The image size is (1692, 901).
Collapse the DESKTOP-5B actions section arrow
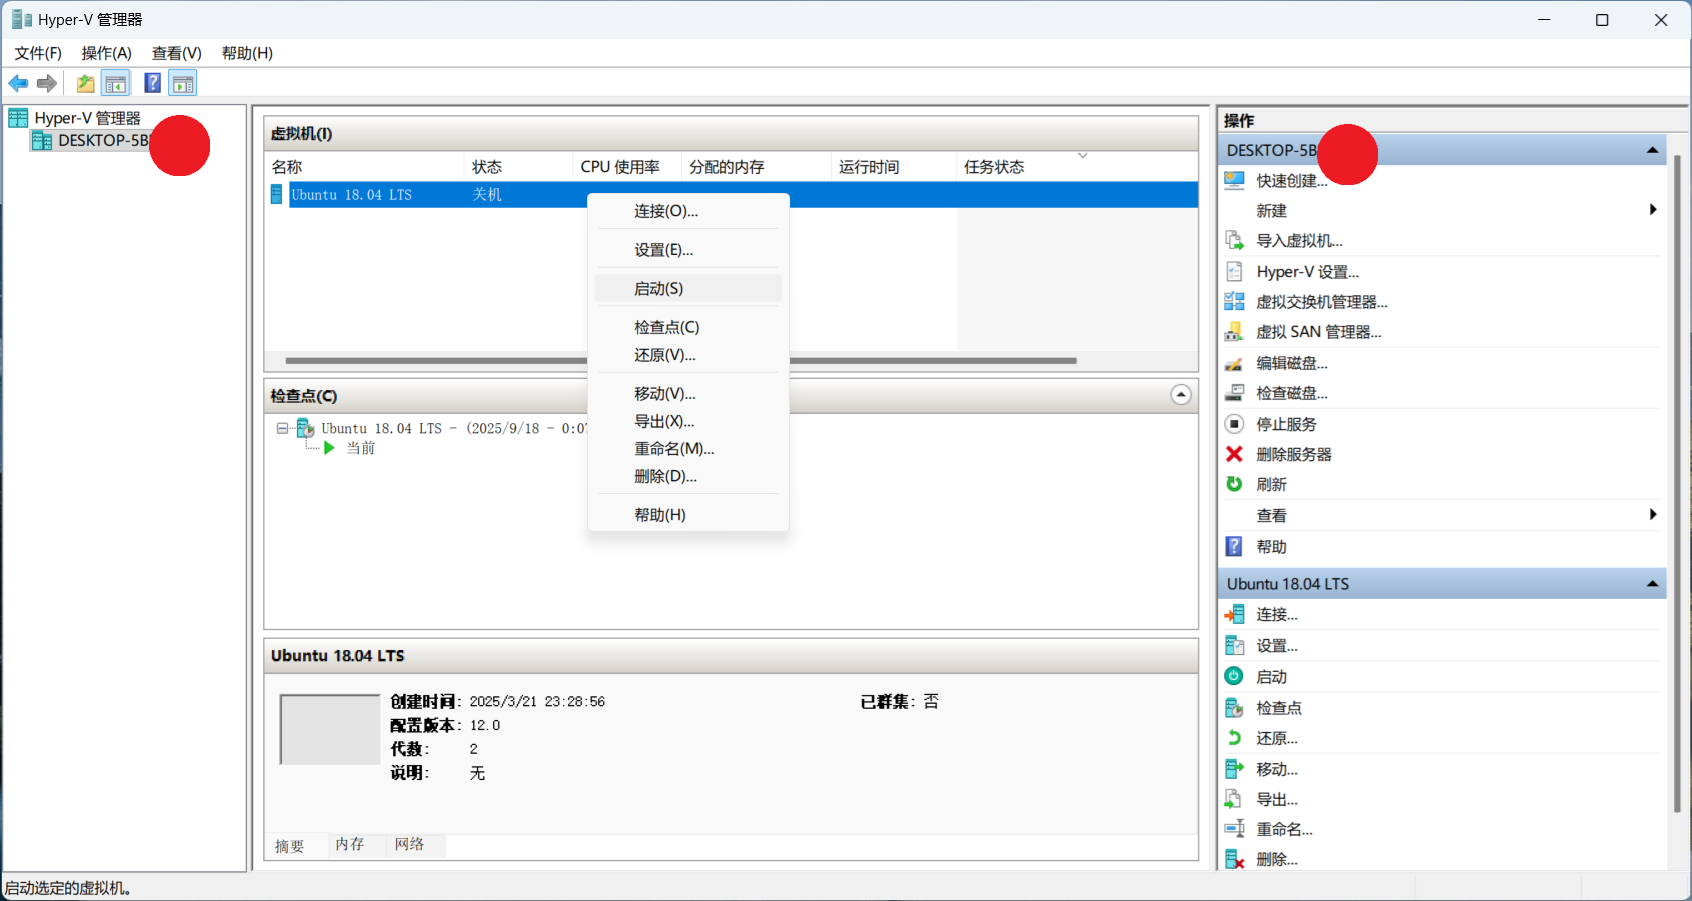click(1652, 150)
